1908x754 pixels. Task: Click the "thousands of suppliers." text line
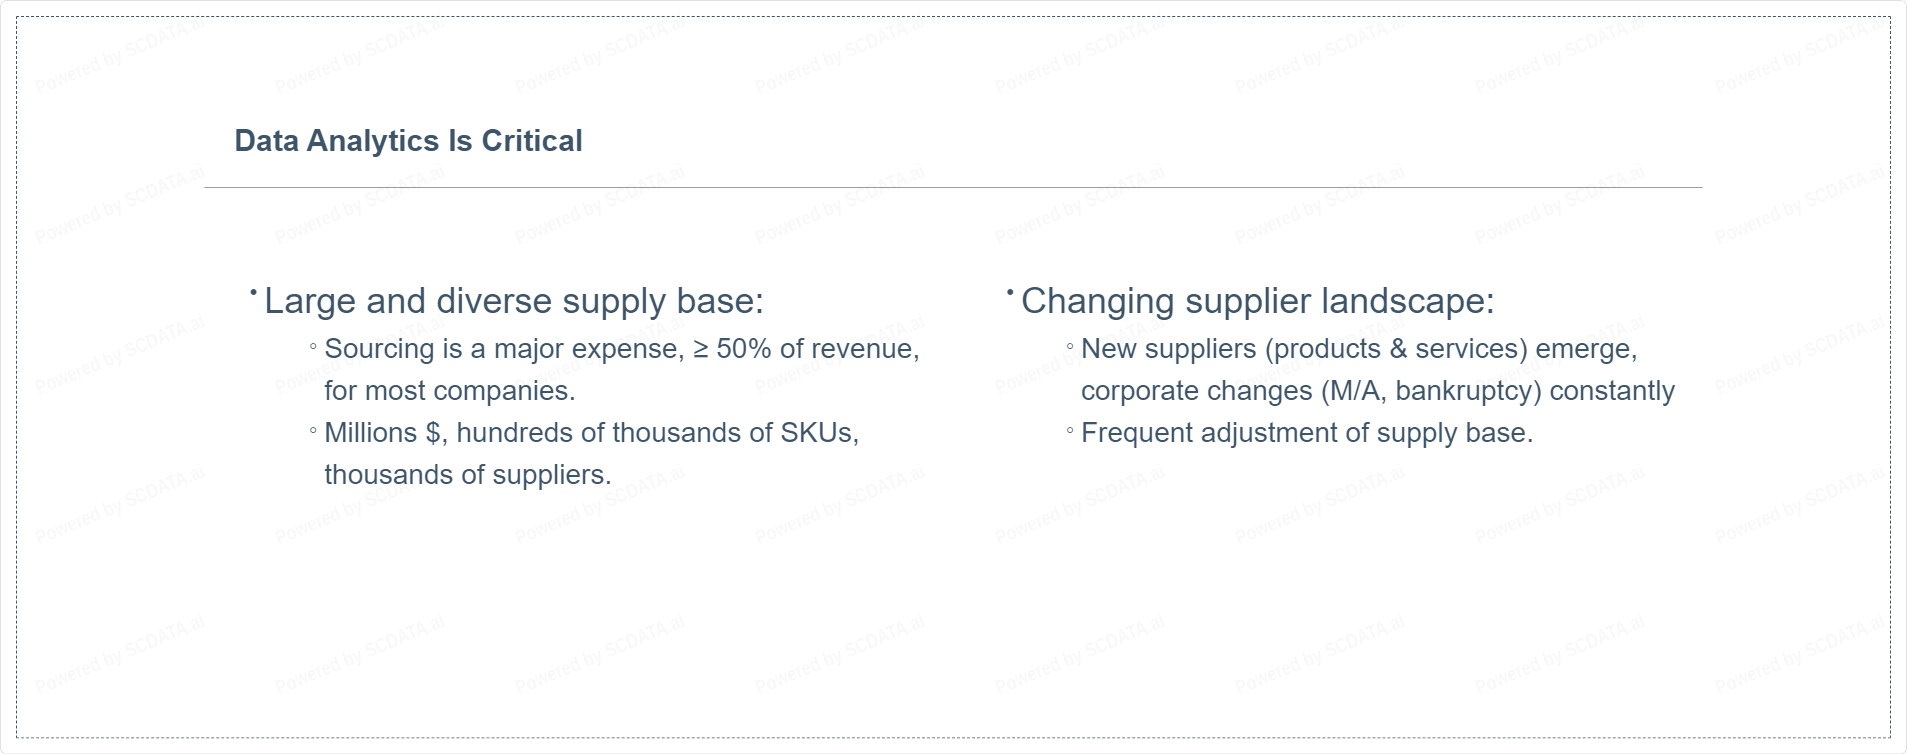(467, 475)
